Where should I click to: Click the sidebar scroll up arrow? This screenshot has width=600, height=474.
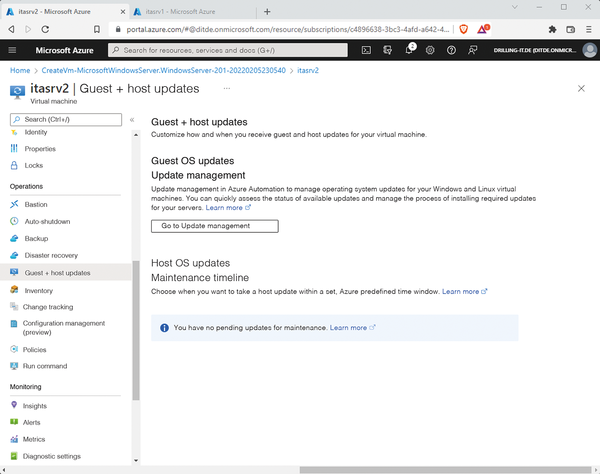point(136,135)
